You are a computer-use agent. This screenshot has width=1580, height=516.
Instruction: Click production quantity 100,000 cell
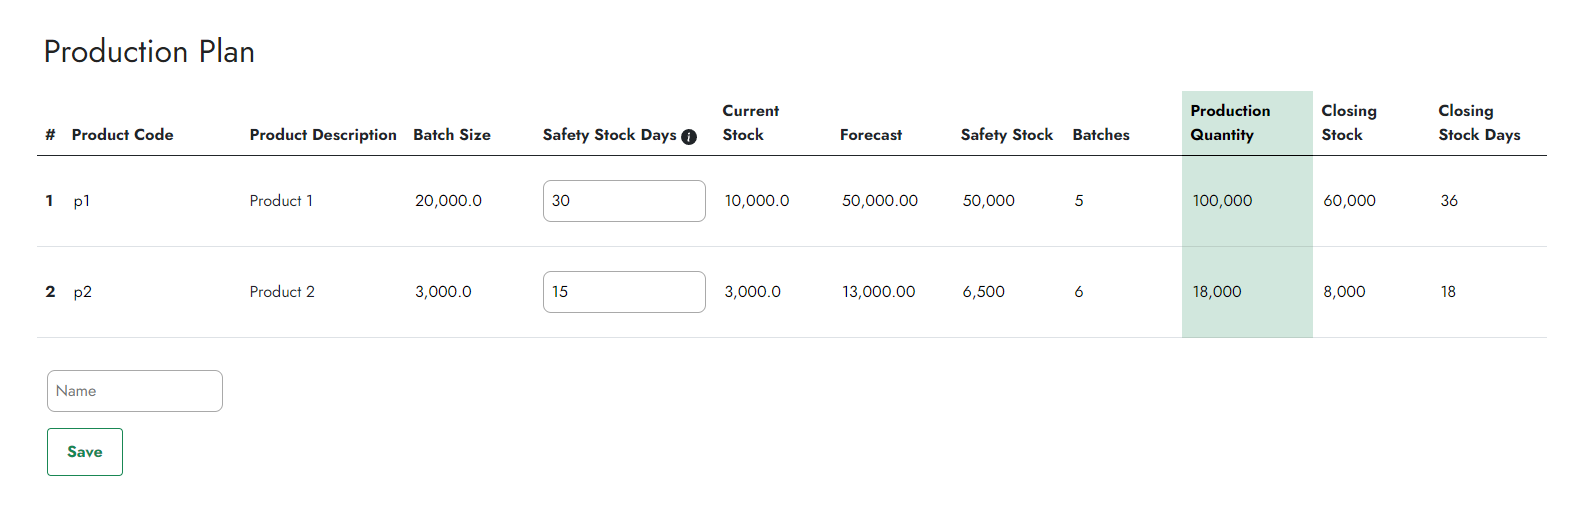[1222, 201]
